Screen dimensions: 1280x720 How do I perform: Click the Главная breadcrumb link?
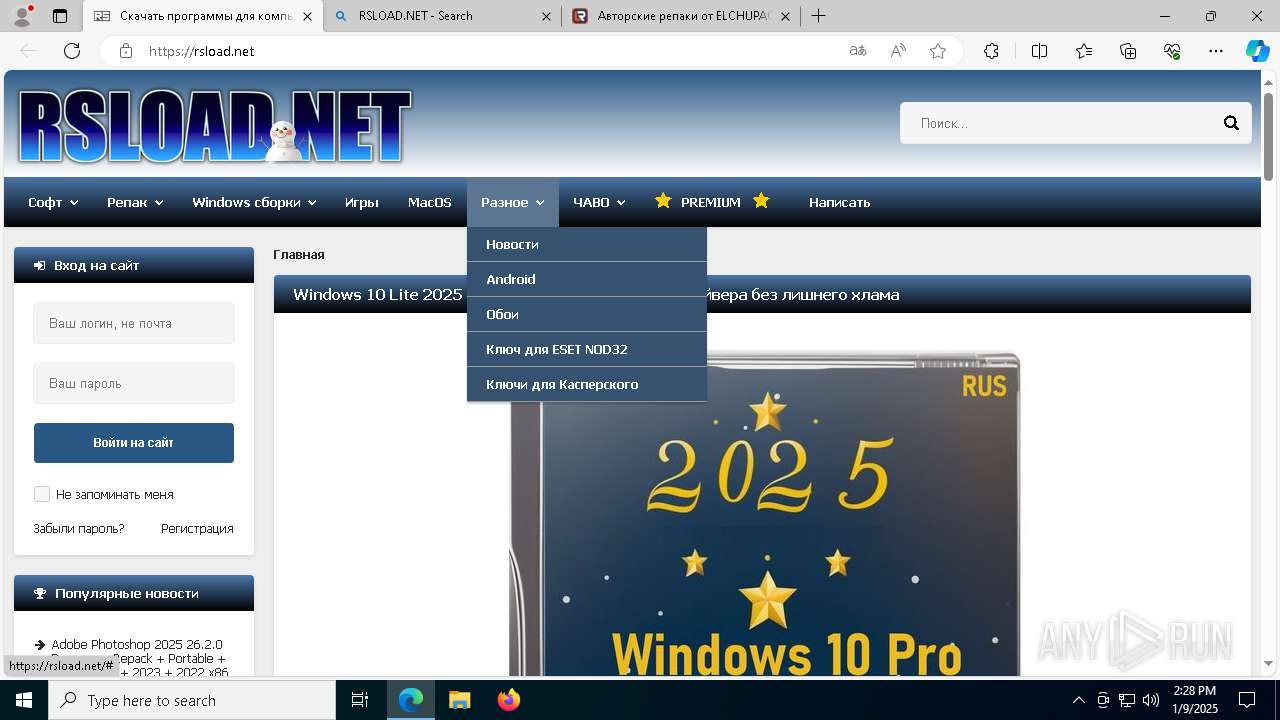[299, 254]
